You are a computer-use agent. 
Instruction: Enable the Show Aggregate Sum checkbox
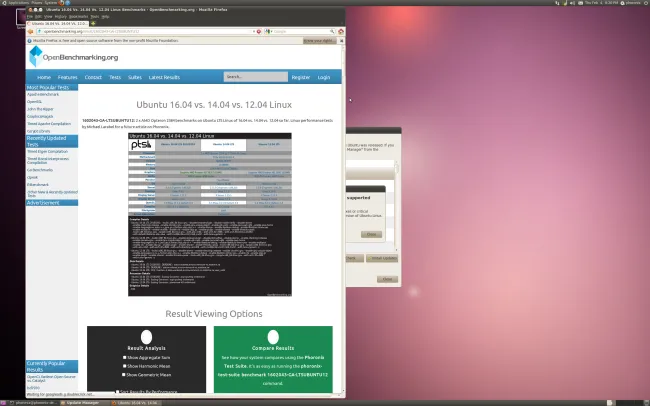(x=124, y=356)
